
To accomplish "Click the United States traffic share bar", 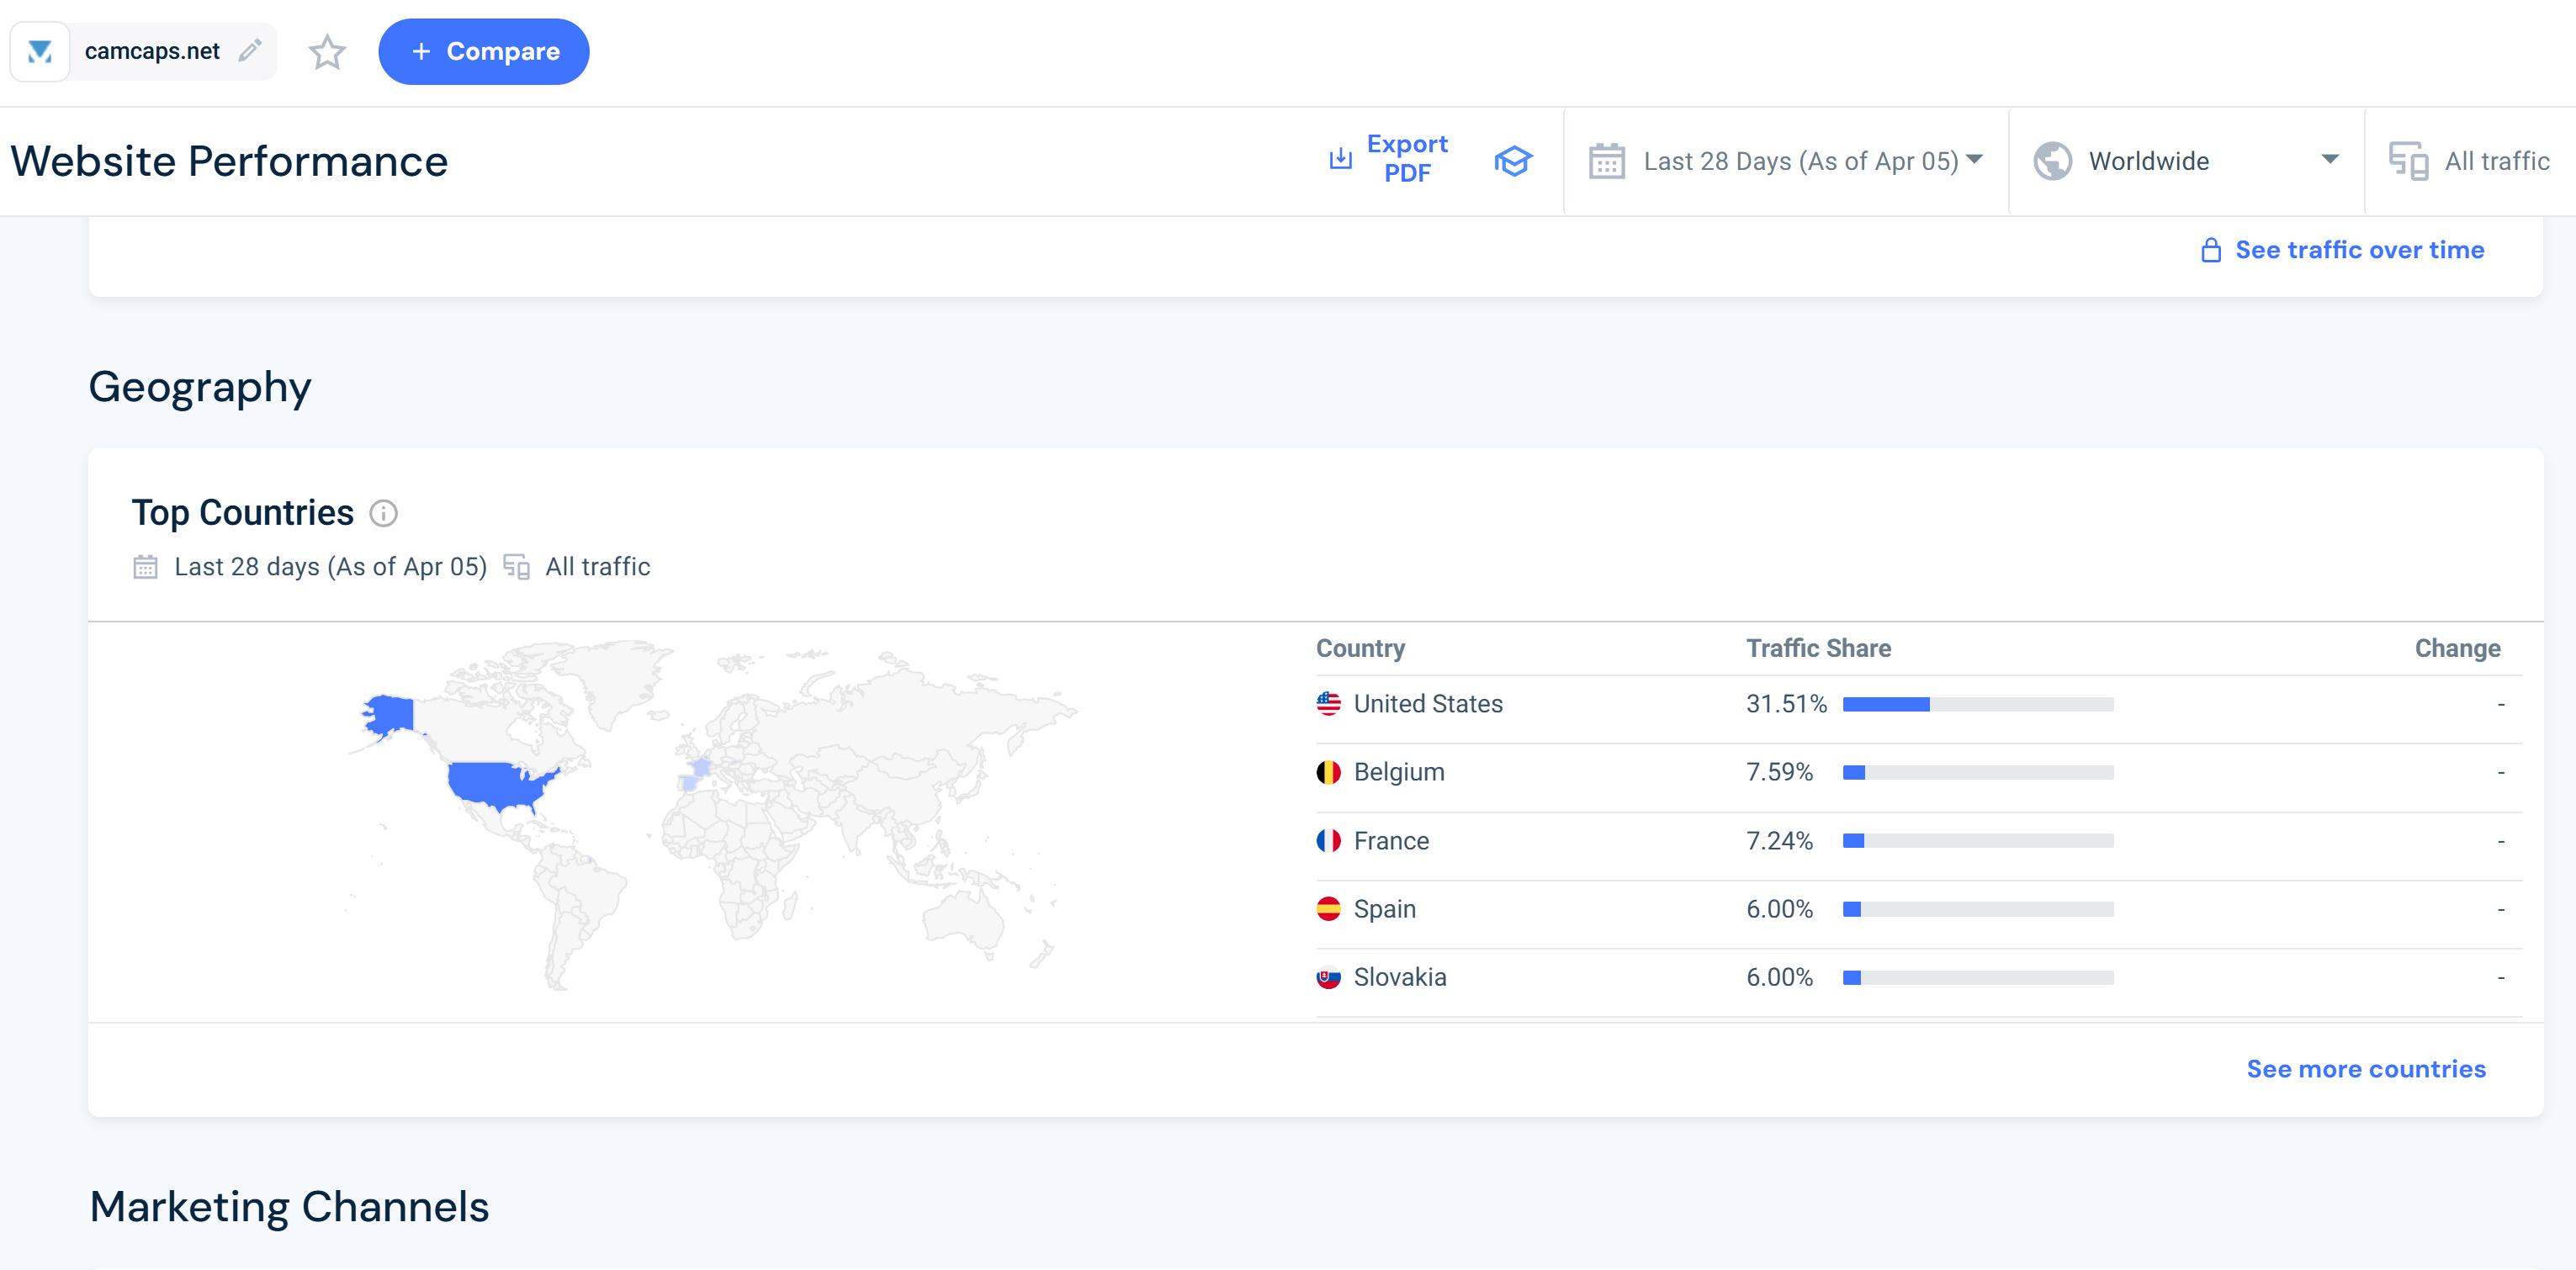I will pyautogui.click(x=1977, y=704).
